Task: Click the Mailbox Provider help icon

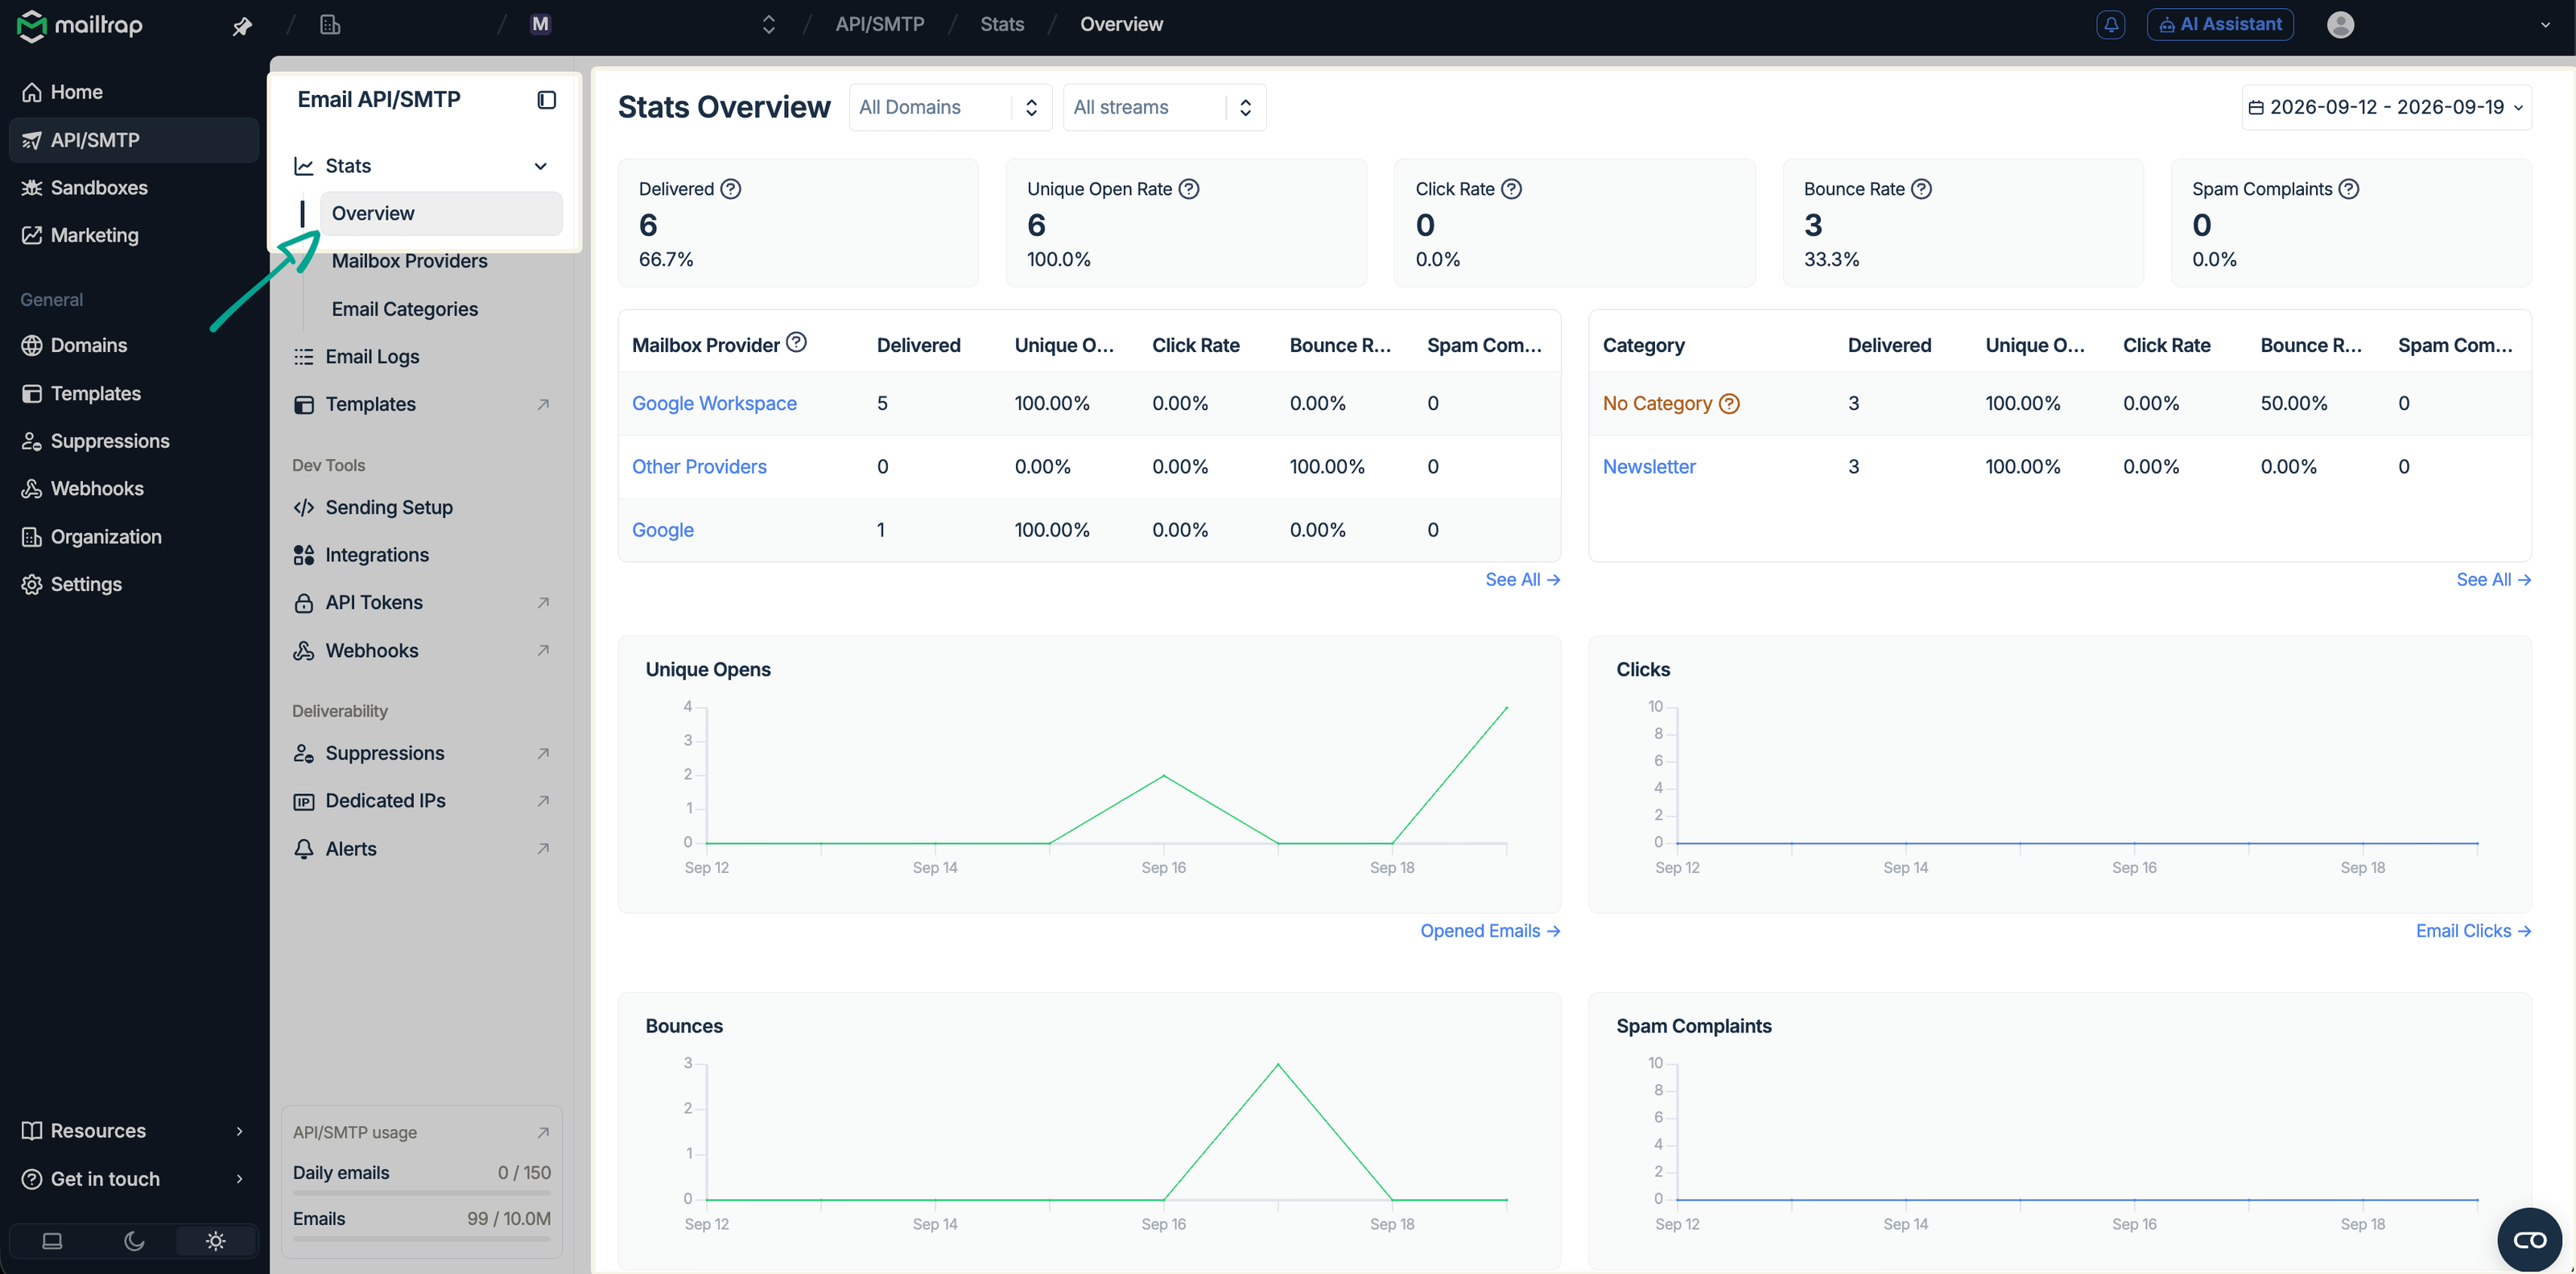Action: click(796, 343)
